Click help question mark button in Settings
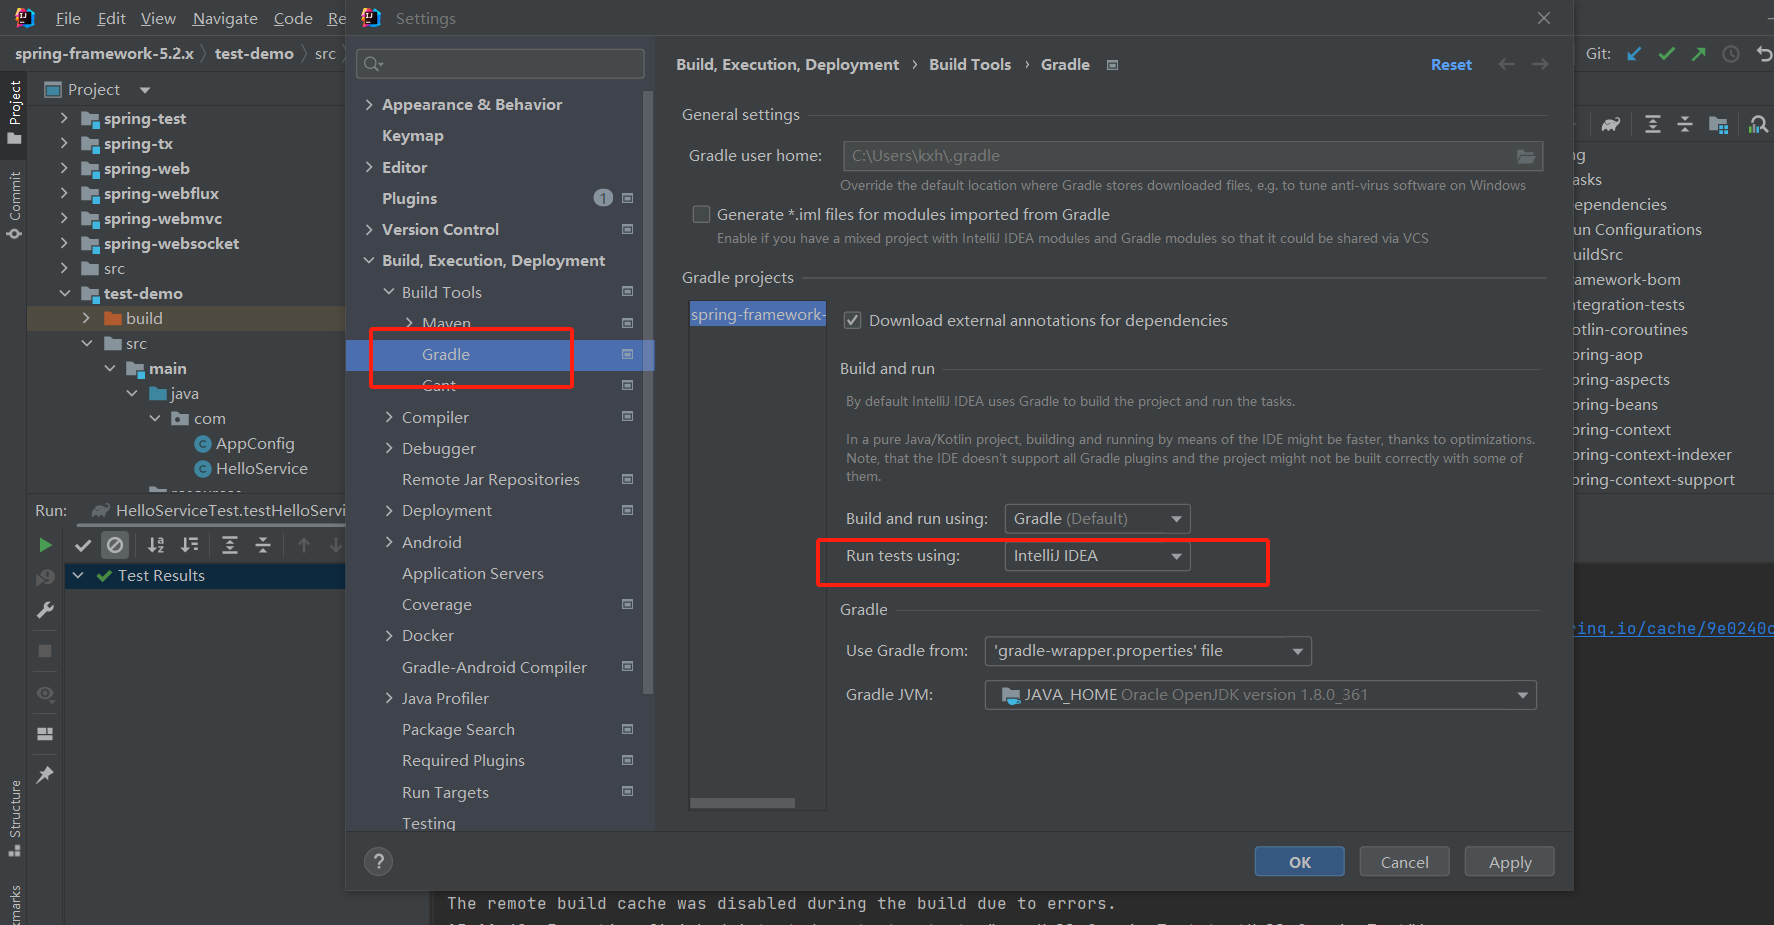The image size is (1774, 925). (x=378, y=862)
